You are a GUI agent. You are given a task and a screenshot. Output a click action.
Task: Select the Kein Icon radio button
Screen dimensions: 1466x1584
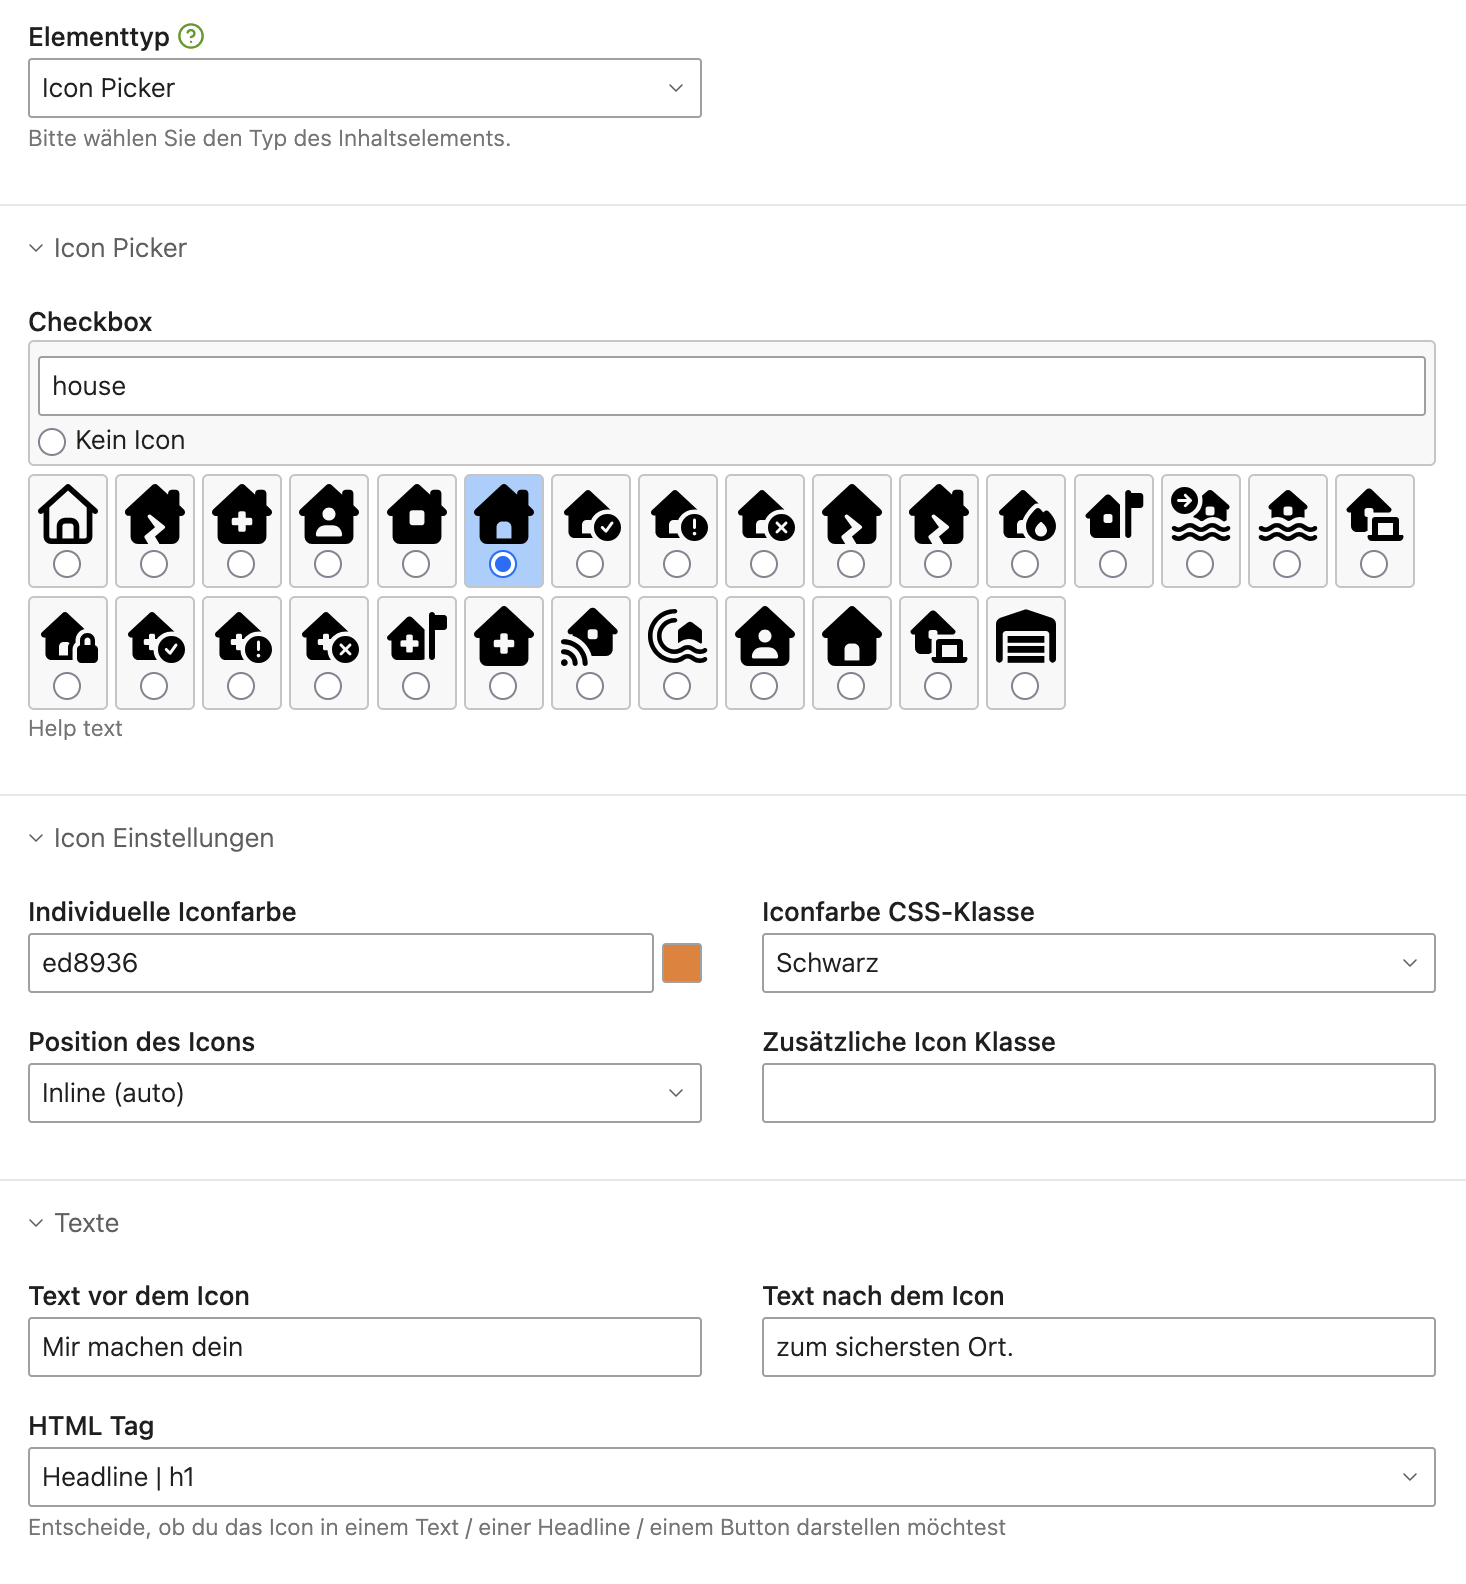pos(52,441)
